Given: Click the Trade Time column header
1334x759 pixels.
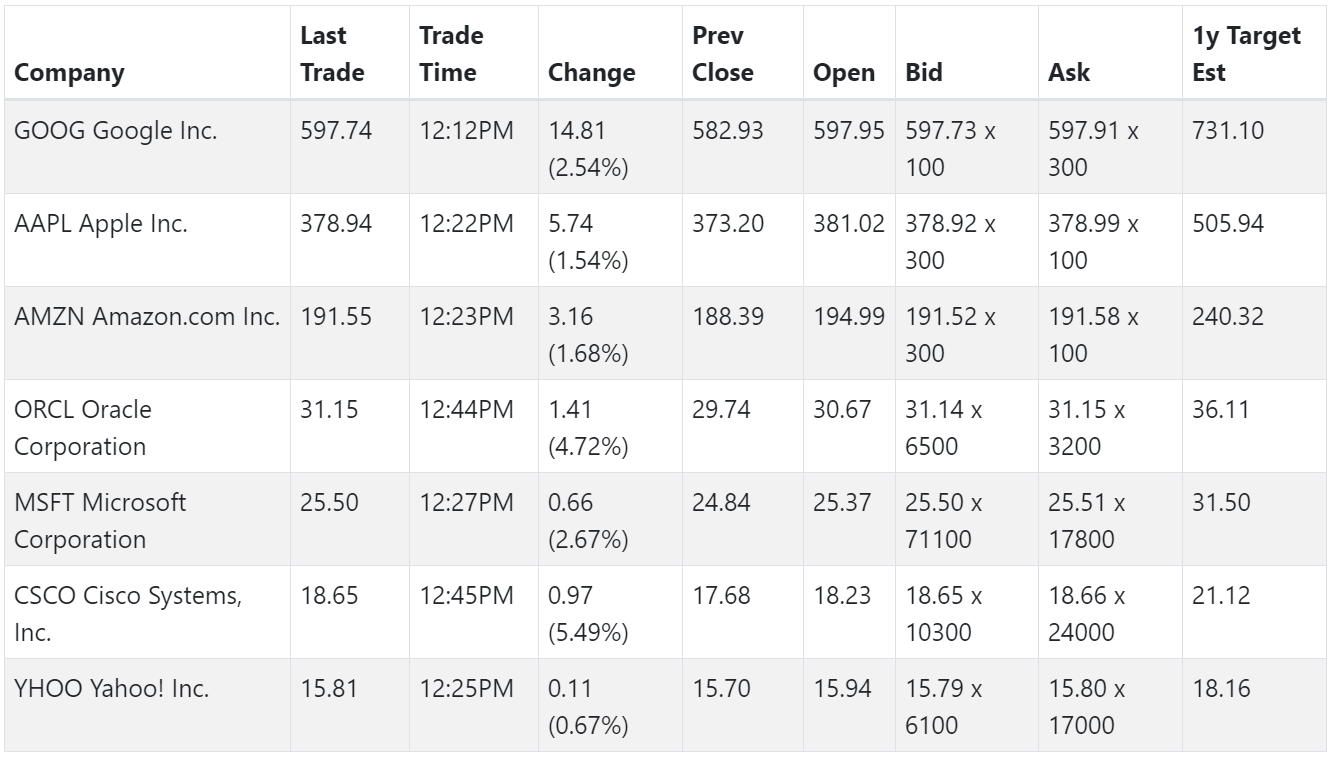Looking at the screenshot, I should click(x=474, y=53).
